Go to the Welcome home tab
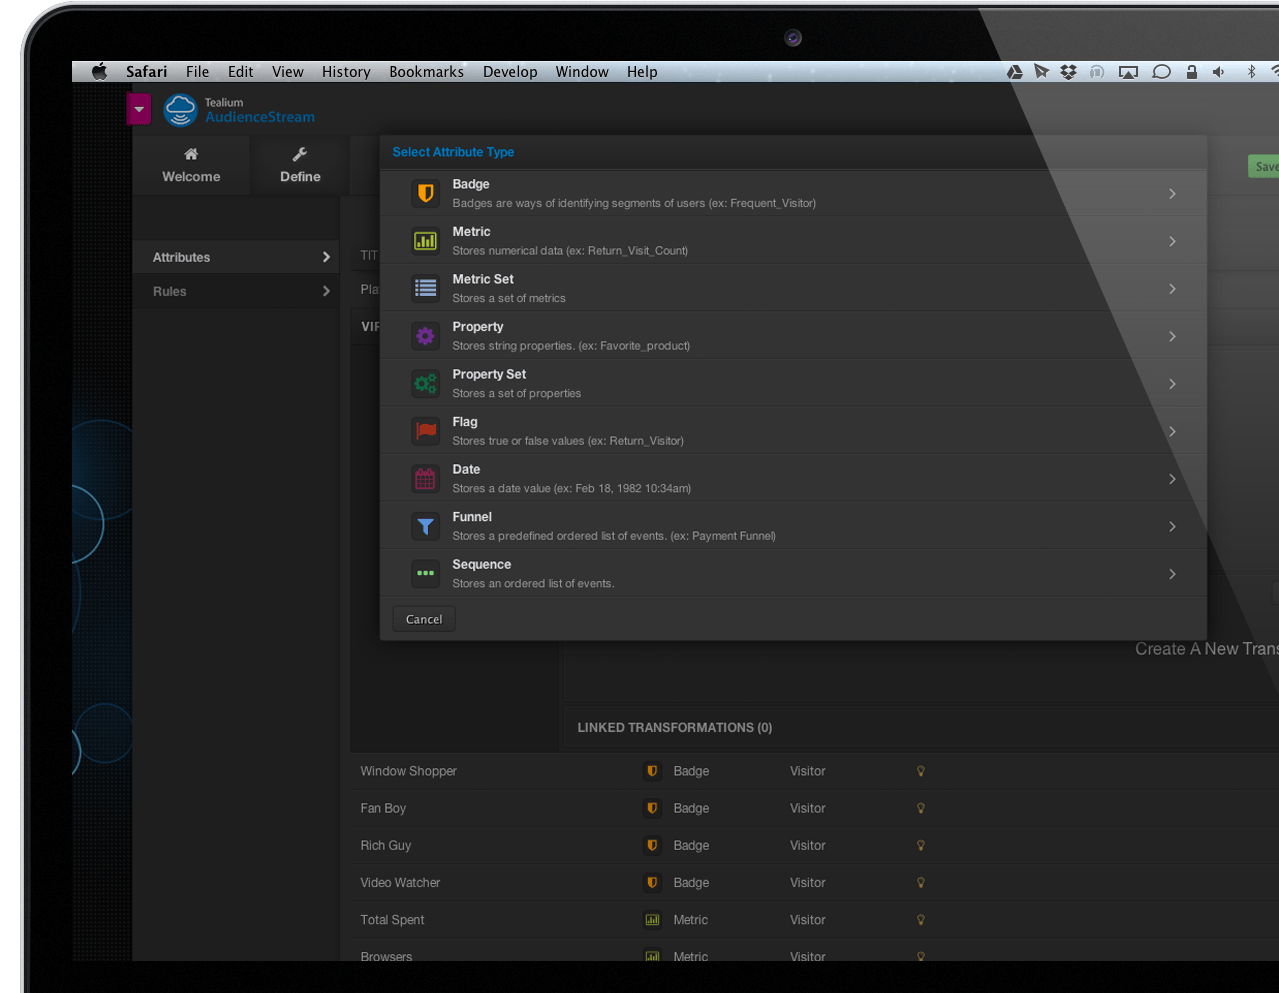This screenshot has height=993, width=1279. coord(191,165)
